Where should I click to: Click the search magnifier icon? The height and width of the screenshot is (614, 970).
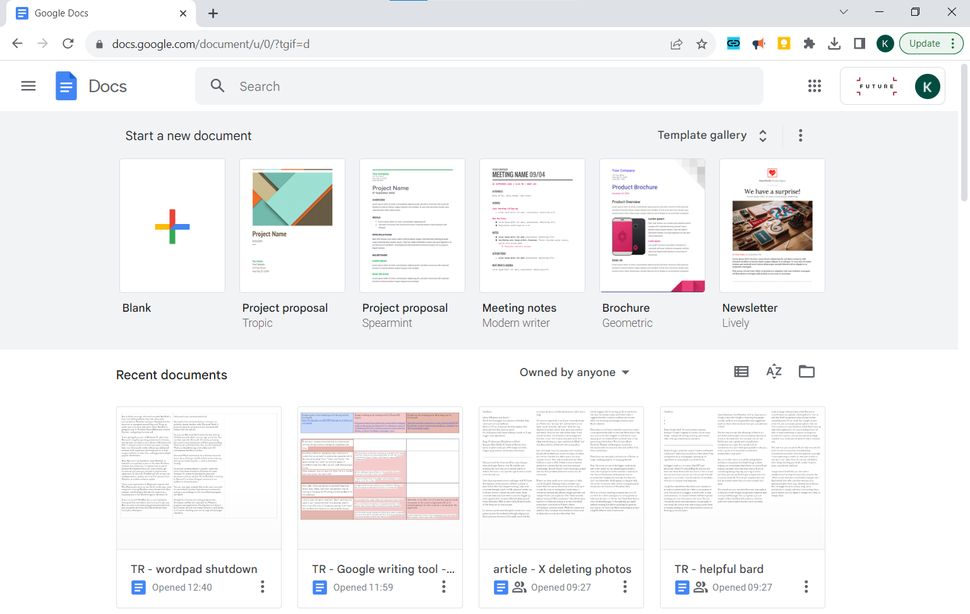pos(218,86)
